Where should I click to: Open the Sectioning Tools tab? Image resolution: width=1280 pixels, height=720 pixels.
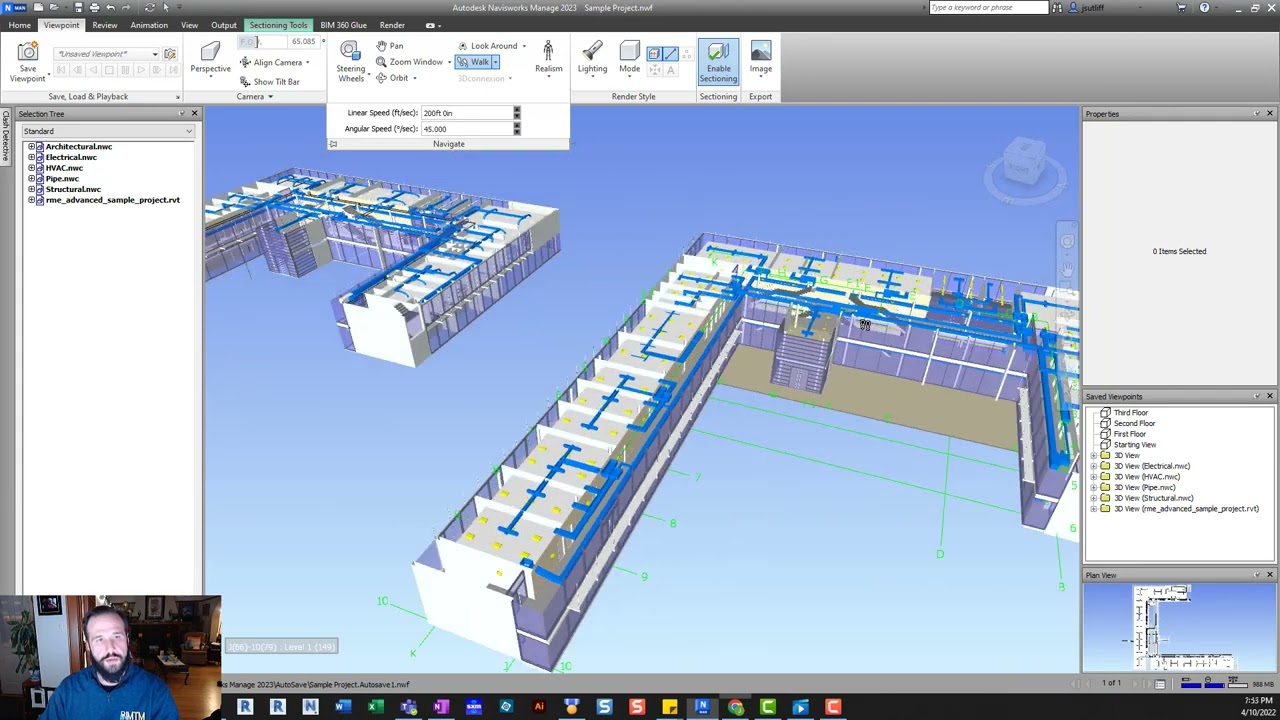pos(278,25)
